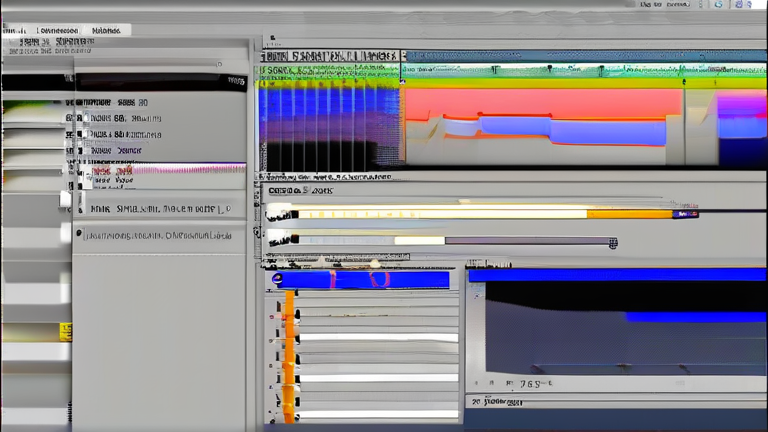Open the middle tab in the top-left tab strip
The width and height of the screenshot is (768, 432).
click(57, 30)
